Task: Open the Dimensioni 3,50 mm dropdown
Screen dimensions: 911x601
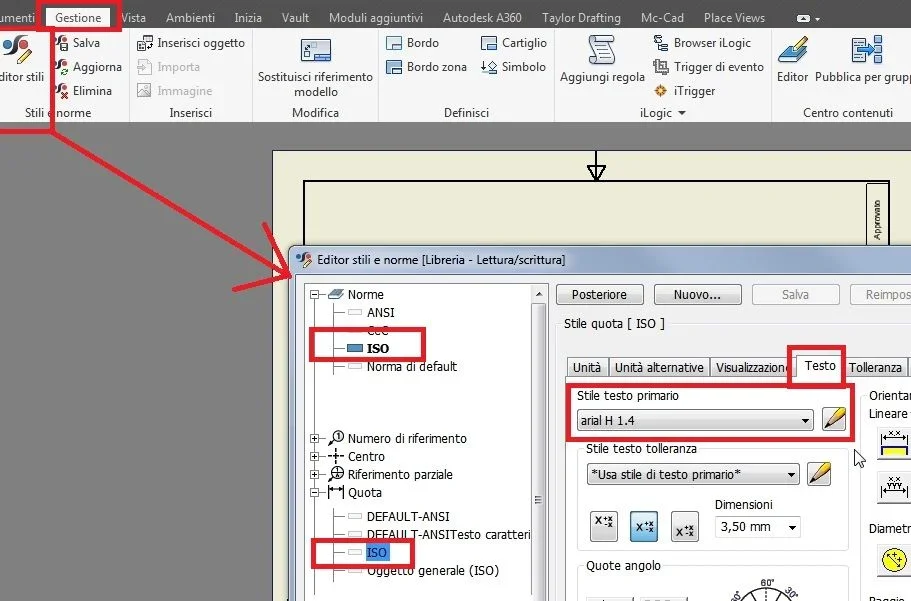Action: coord(758,527)
